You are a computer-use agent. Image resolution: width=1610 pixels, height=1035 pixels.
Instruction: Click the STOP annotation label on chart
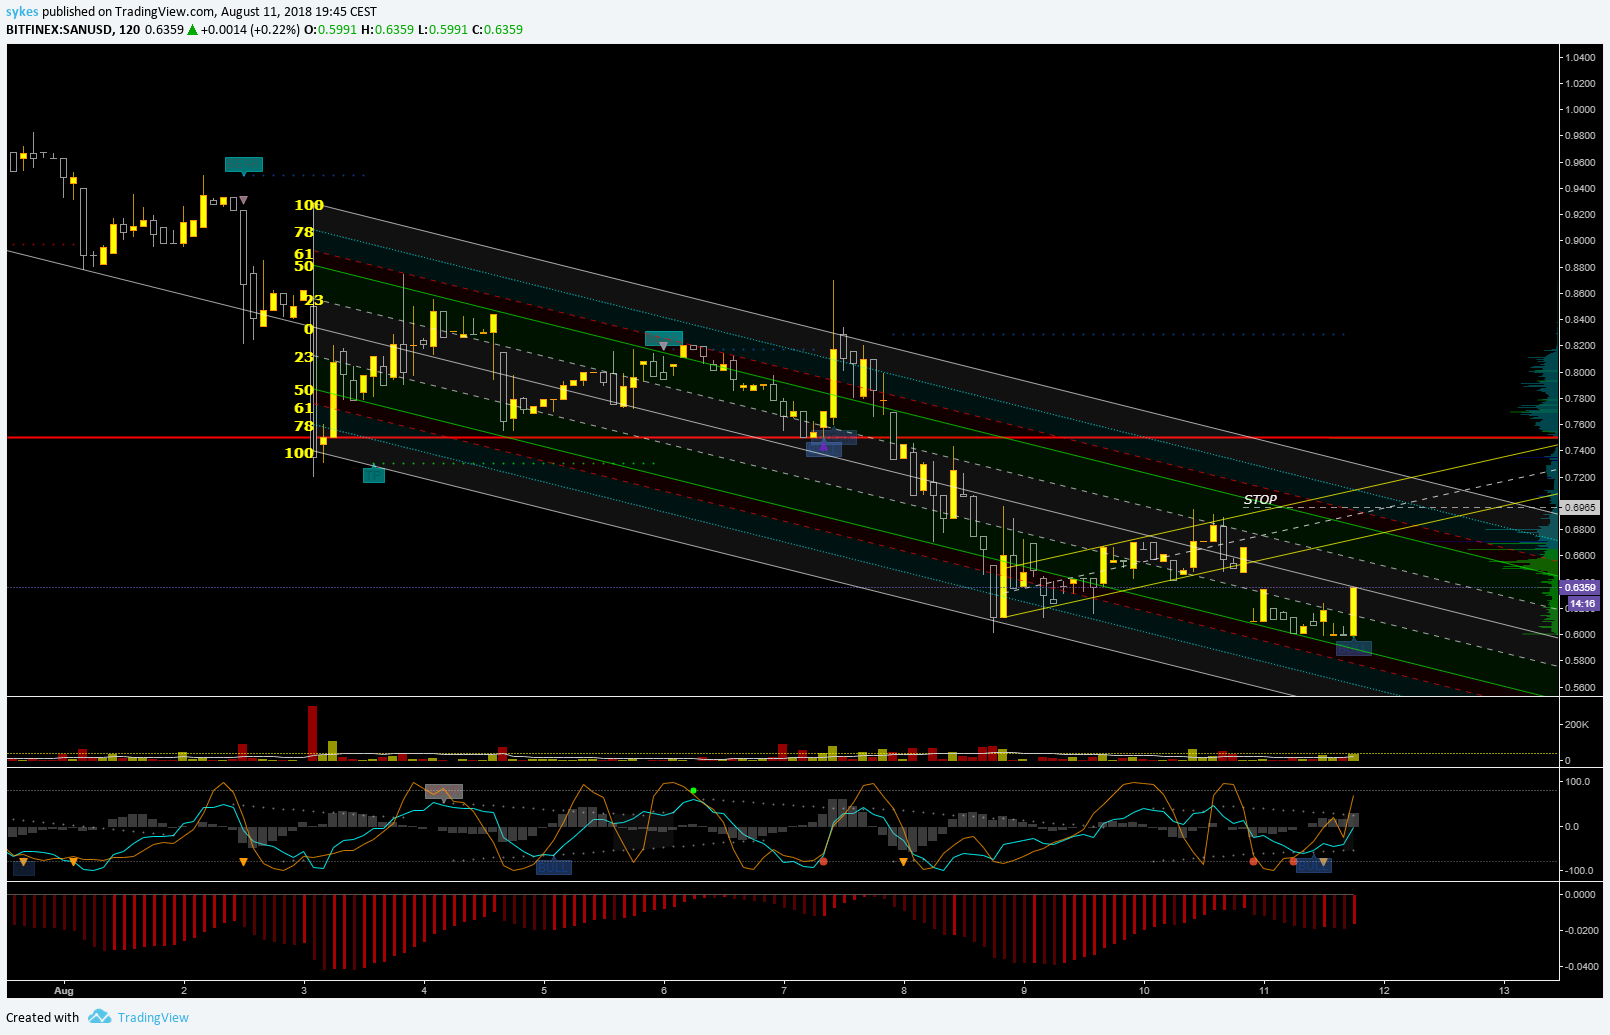point(1260,499)
